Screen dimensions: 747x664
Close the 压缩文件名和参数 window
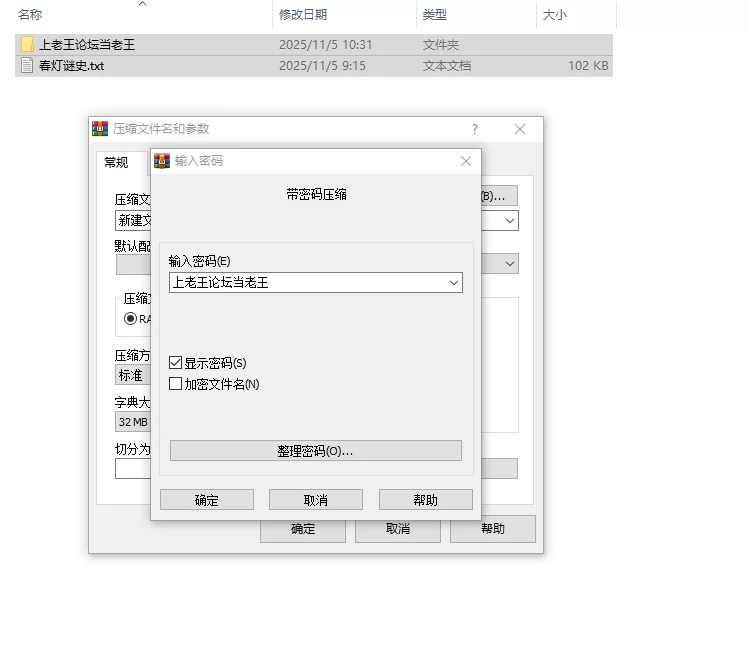(x=520, y=129)
